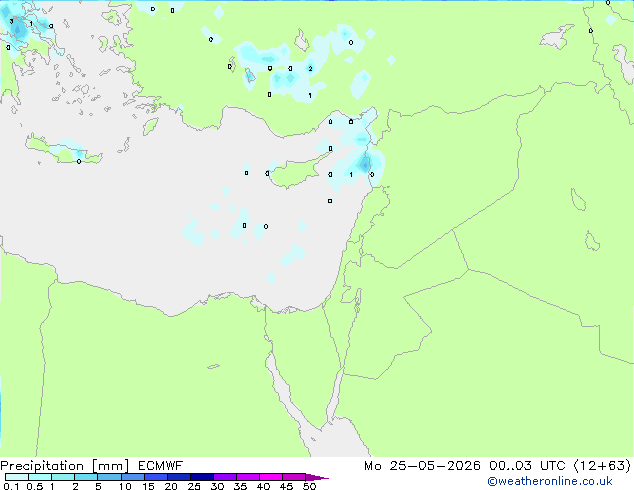Viewport: 634px width, 490px height.
Task: Select the 15–20 mm legend swatch
Action: 156,477
